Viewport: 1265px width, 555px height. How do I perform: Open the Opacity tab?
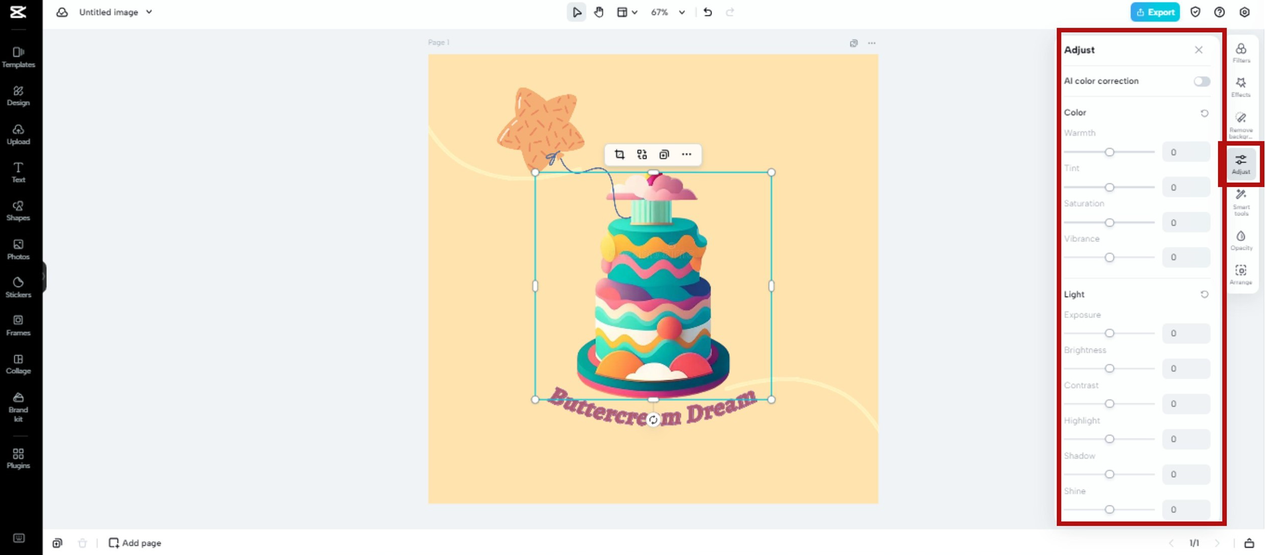[1241, 240]
